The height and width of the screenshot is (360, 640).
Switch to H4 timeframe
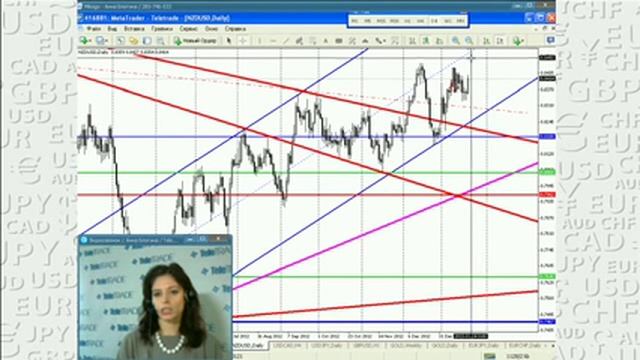pyautogui.click(x=420, y=21)
